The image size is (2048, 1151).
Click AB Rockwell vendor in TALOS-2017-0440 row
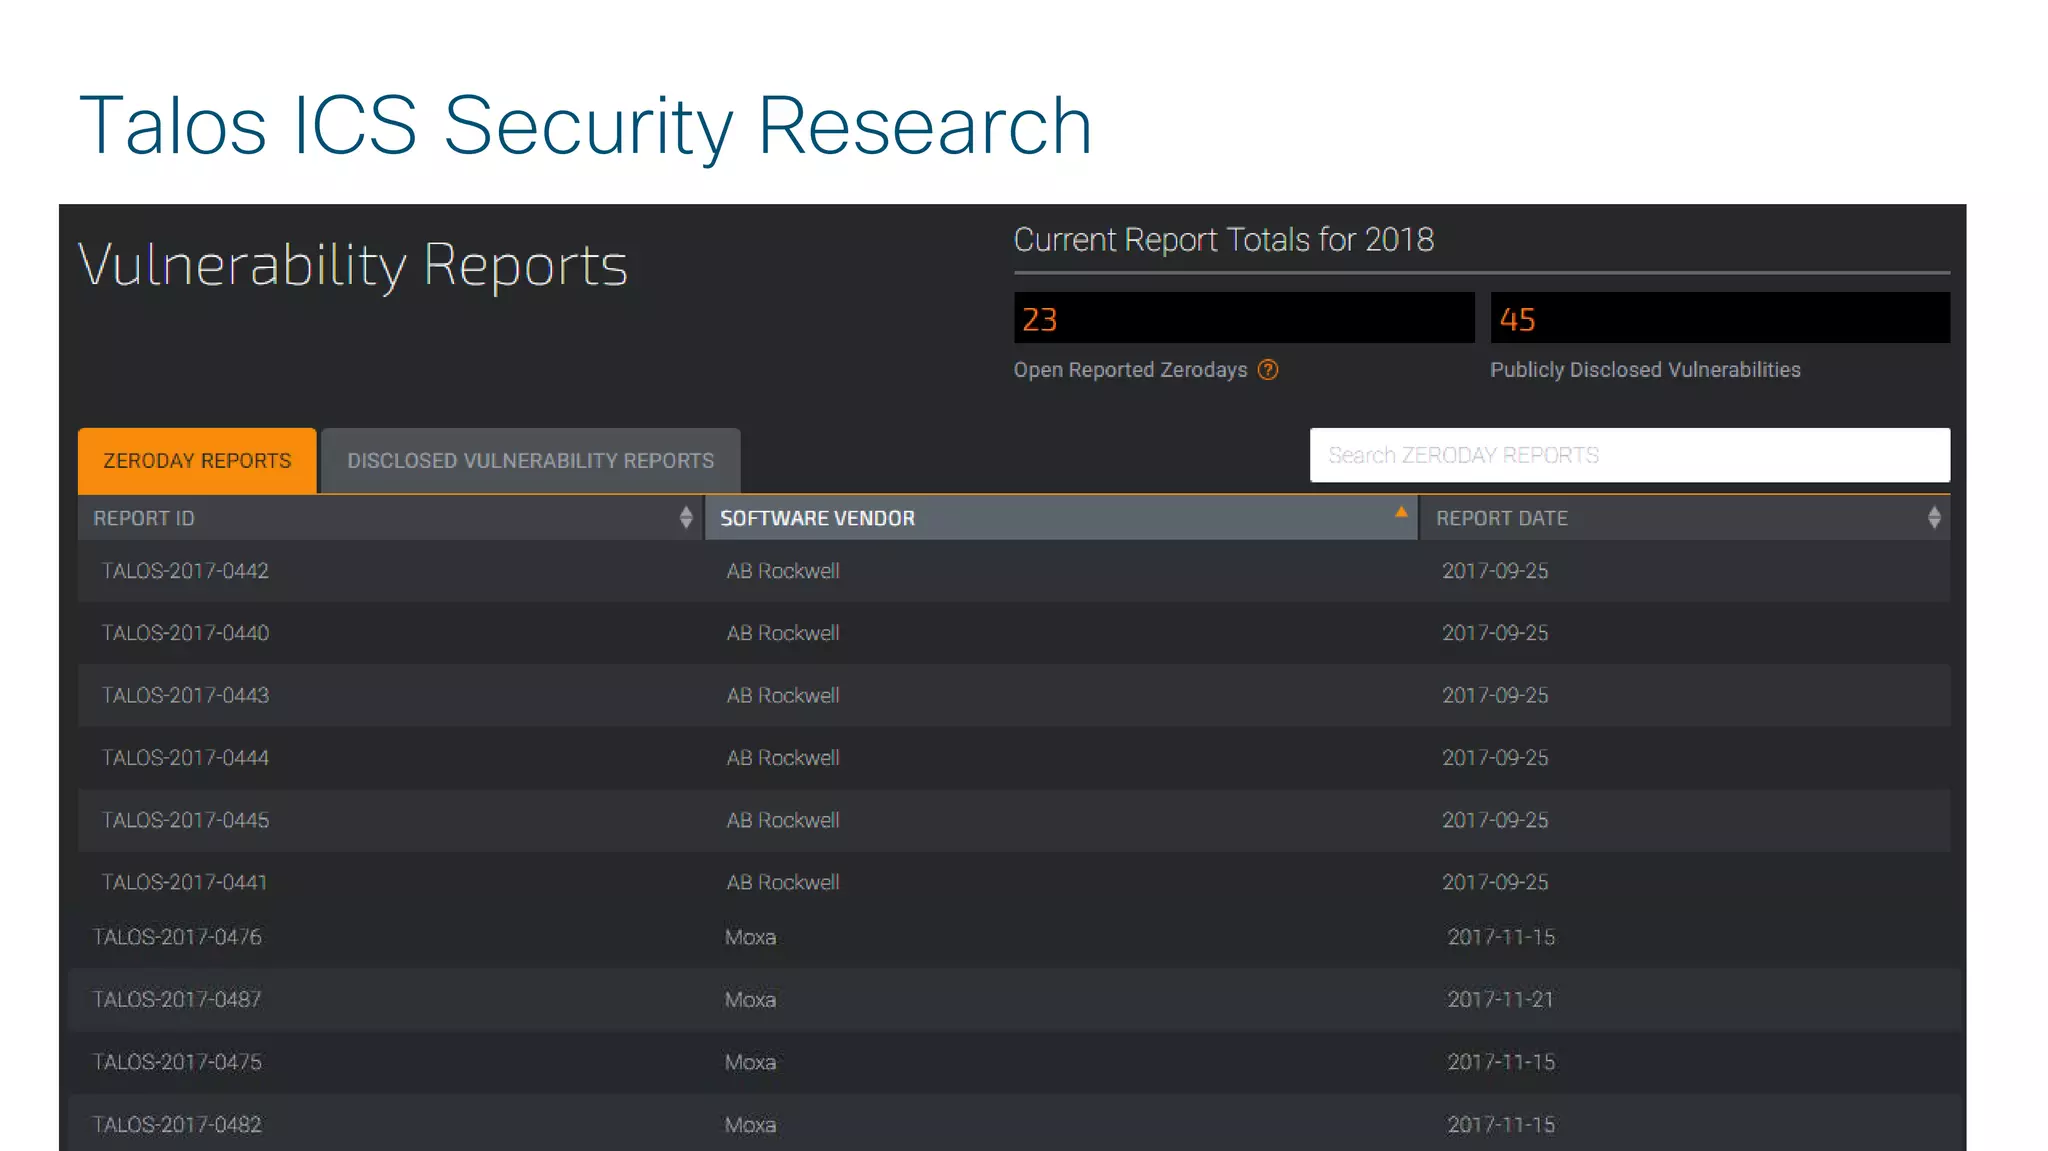[x=783, y=633]
